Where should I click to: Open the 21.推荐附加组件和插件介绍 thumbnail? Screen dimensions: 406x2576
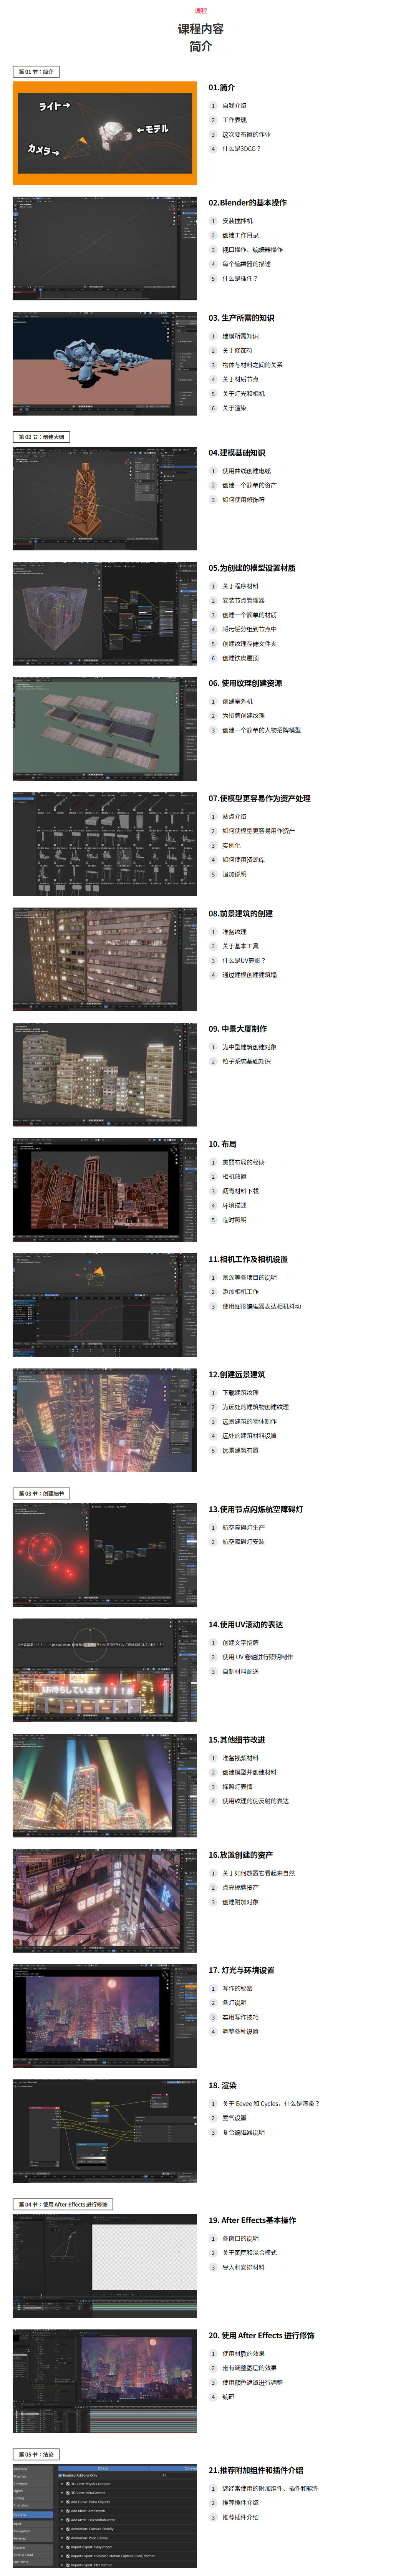click(105, 2516)
